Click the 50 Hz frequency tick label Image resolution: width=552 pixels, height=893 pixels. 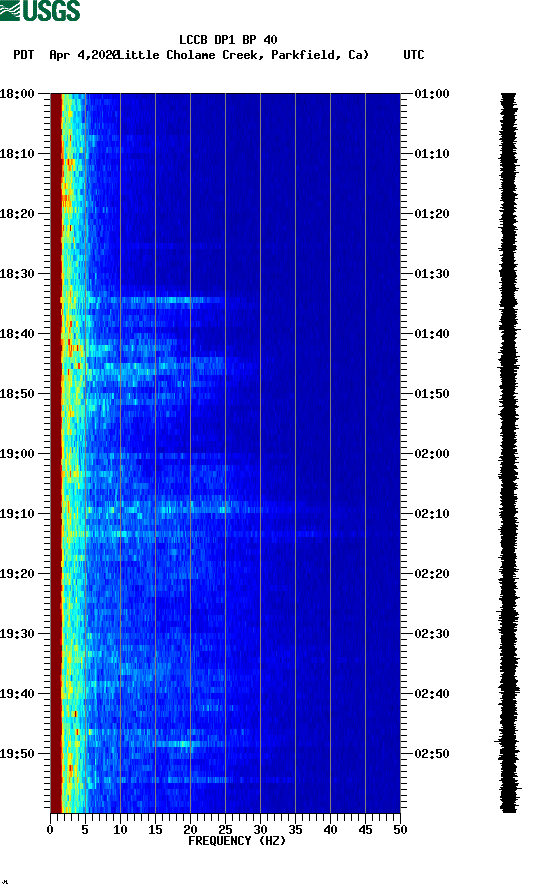(400, 830)
